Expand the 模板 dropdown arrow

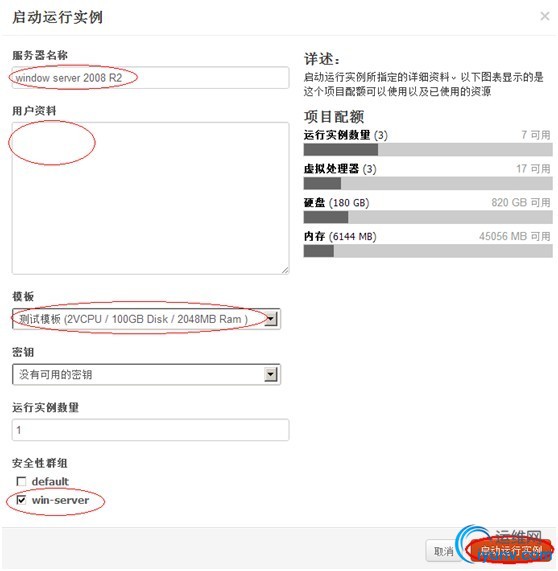271,319
